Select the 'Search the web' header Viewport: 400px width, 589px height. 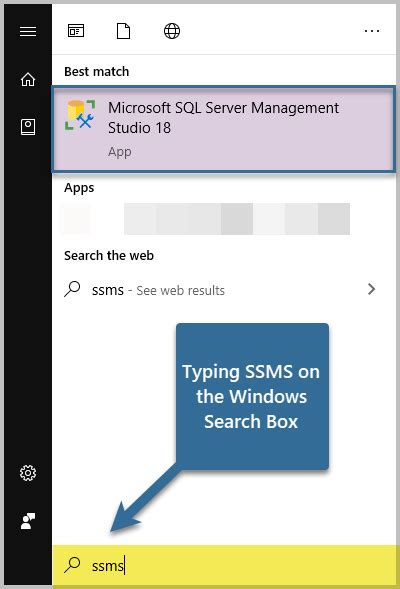click(x=109, y=255)
